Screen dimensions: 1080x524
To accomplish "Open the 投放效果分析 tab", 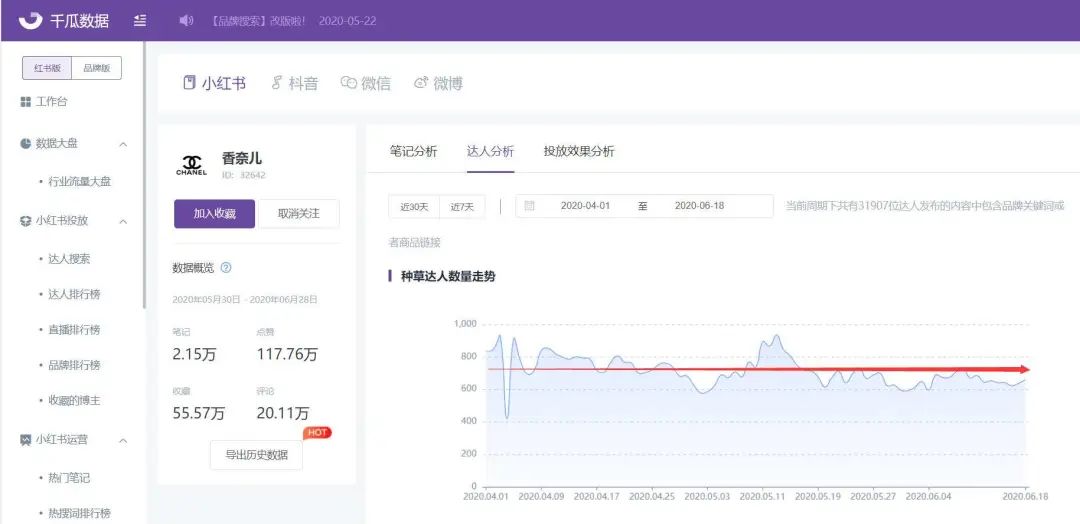I will coord(579,151).
